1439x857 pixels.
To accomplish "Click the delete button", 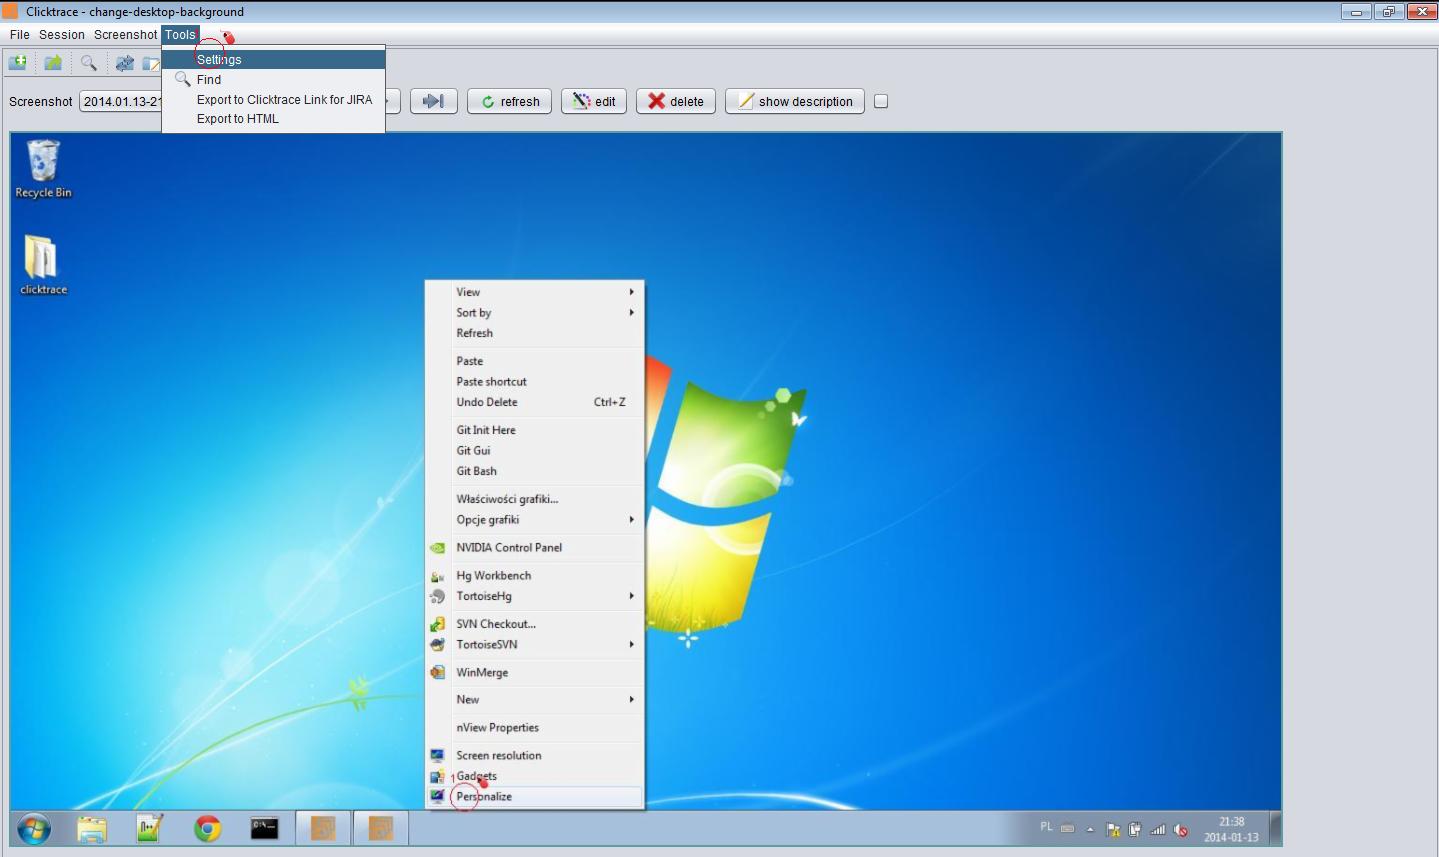I will (676, 101).
